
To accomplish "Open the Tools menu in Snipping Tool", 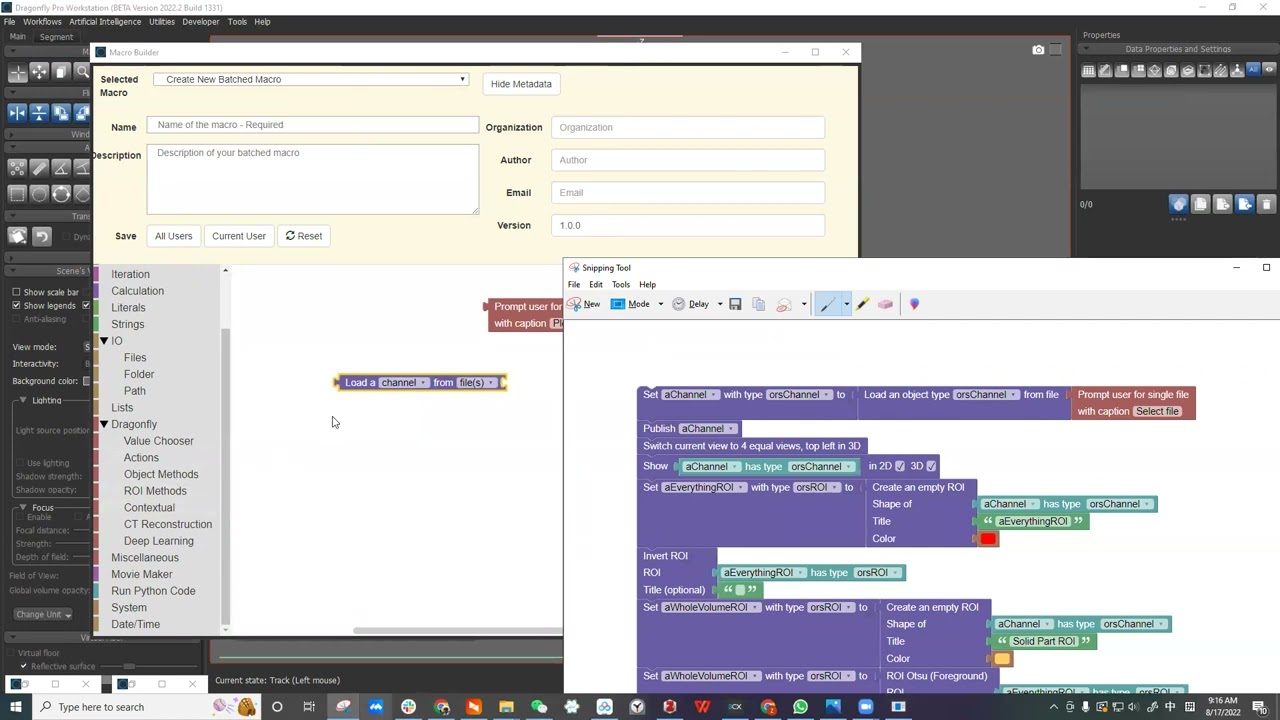I will pyautogui.click(x=621, y=285).
